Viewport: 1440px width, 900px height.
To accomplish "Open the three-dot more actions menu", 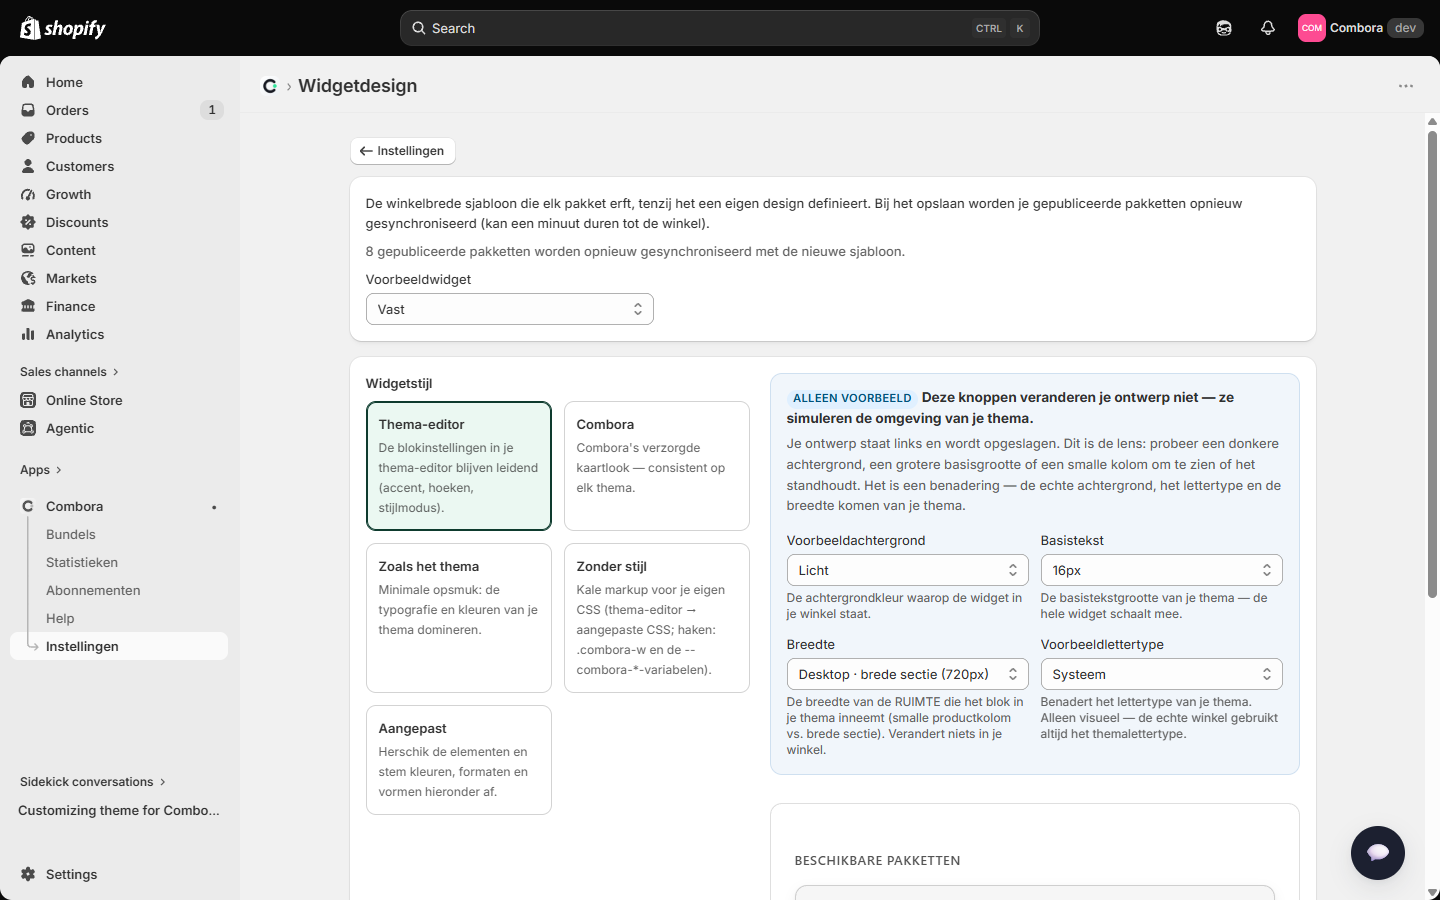I will pyautogui.click(x=1406, y=86).
